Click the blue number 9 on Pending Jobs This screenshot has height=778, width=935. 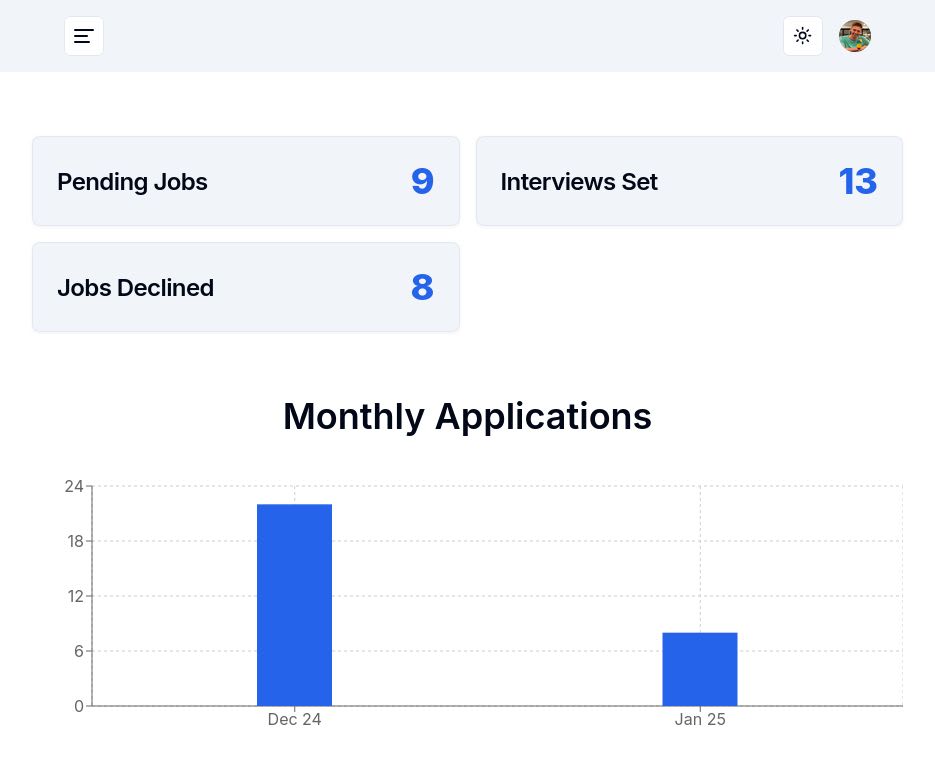pos(422,181)
